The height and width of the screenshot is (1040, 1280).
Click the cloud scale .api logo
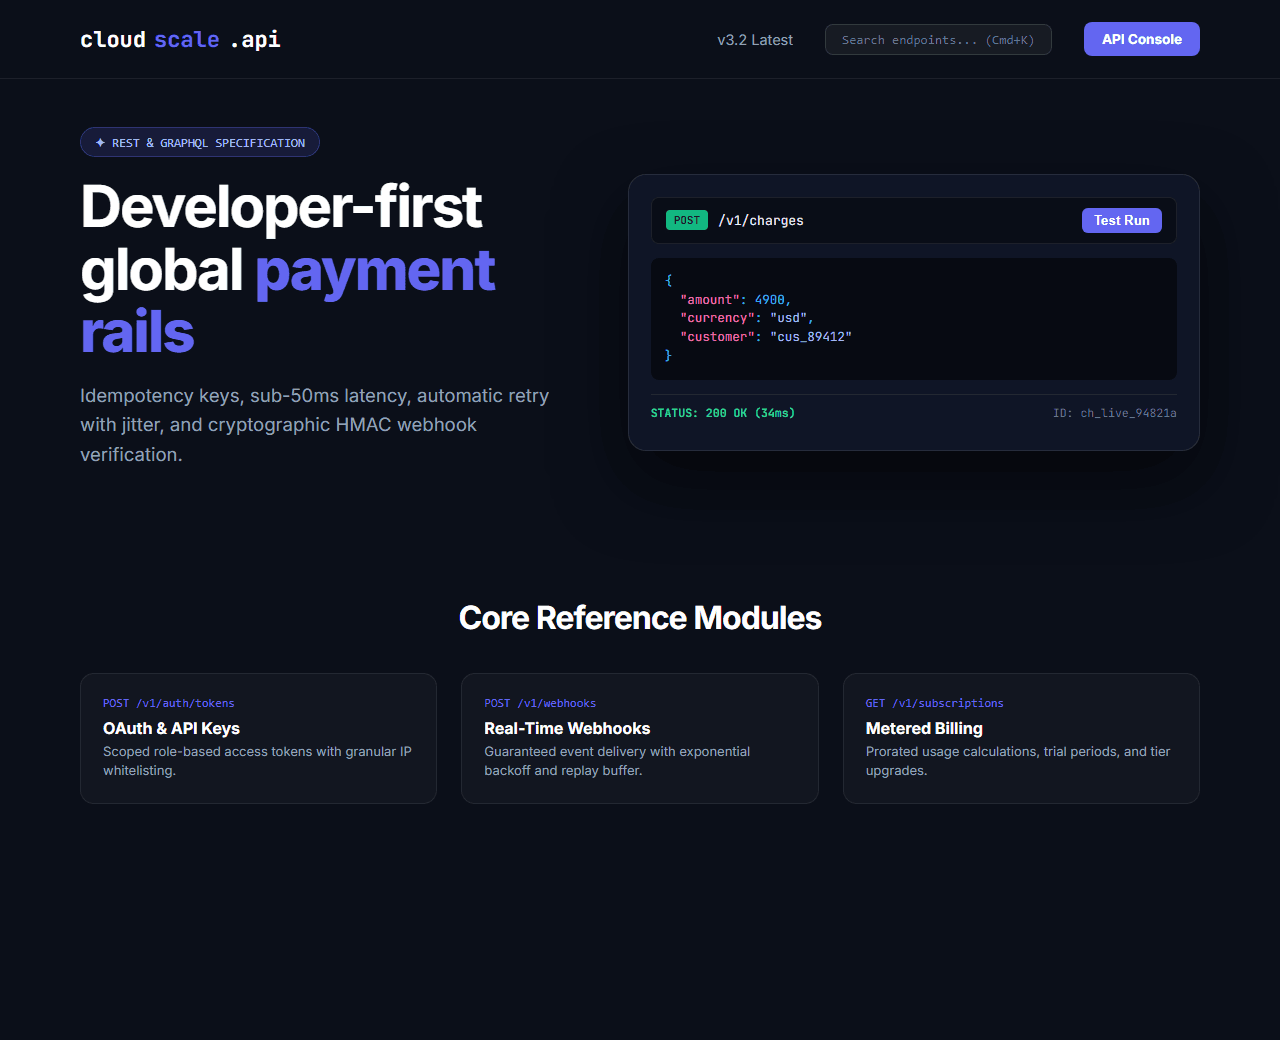[180, 39]
